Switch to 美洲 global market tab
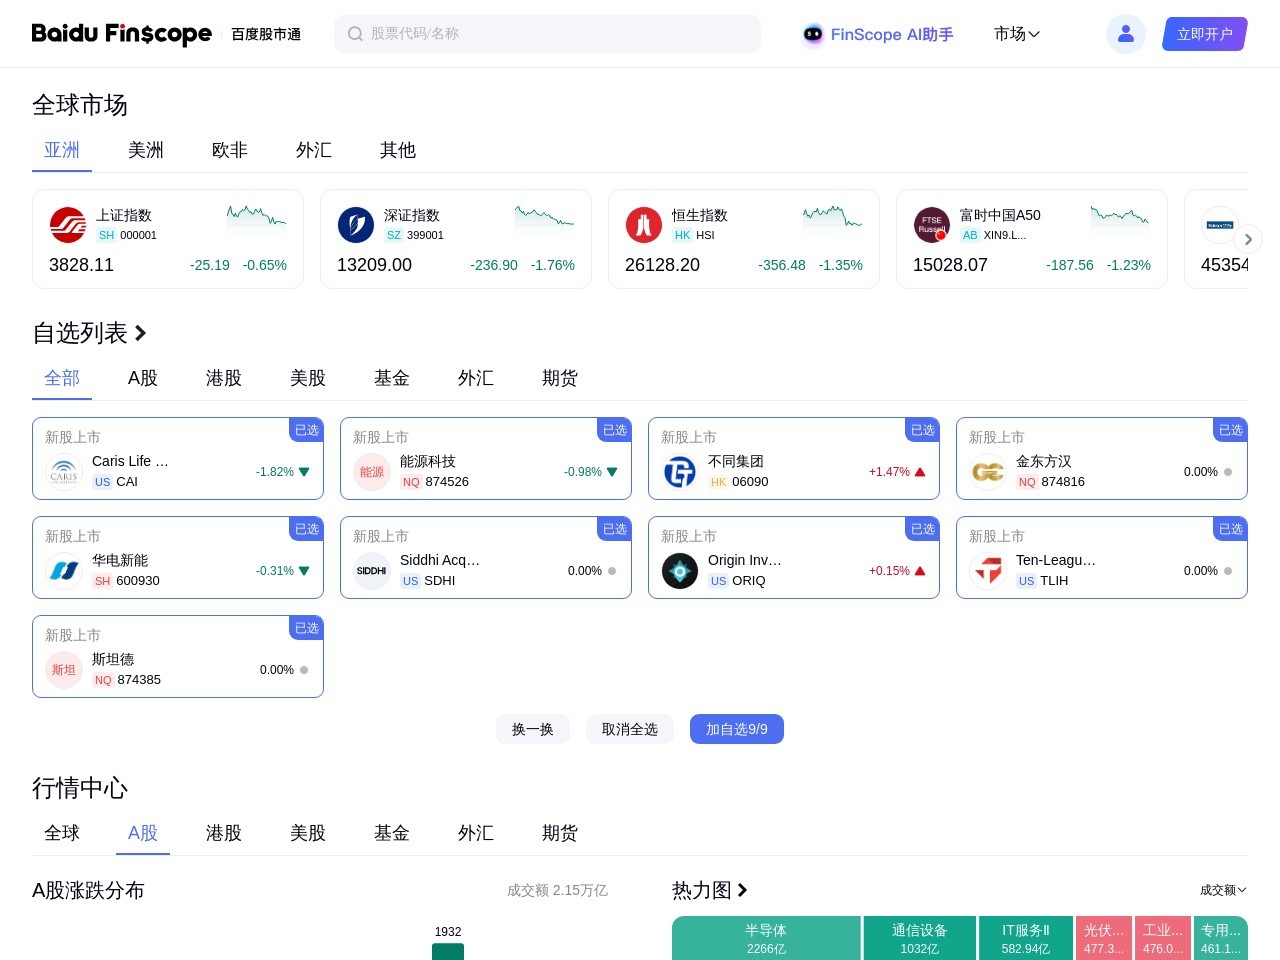 point(146,150)
